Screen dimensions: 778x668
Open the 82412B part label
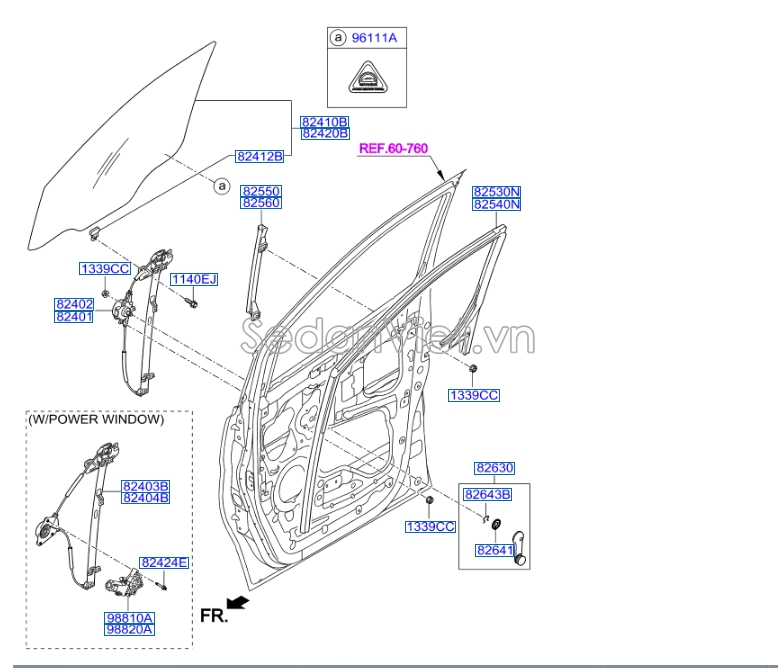click(259, 156)
